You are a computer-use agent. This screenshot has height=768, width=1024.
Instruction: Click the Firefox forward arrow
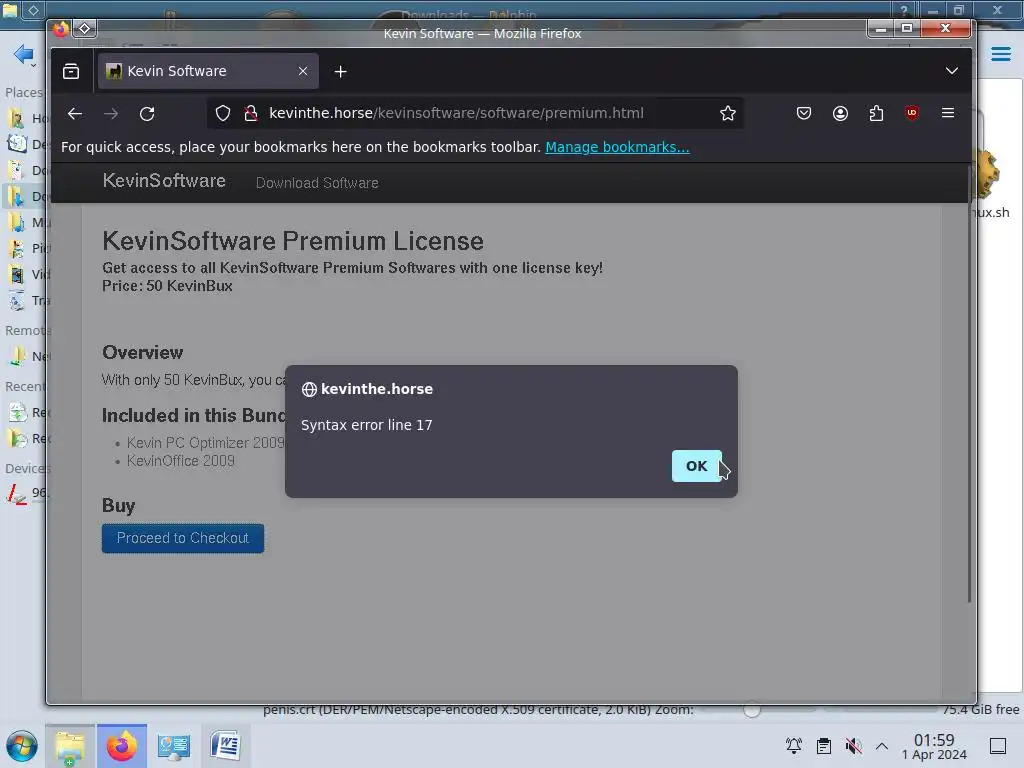tap(111, 114)
